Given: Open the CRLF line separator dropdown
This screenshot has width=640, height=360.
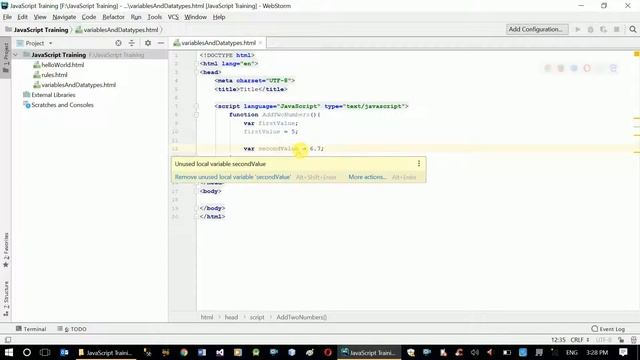Looking at the screenshot, I should [x=580, y=340].
